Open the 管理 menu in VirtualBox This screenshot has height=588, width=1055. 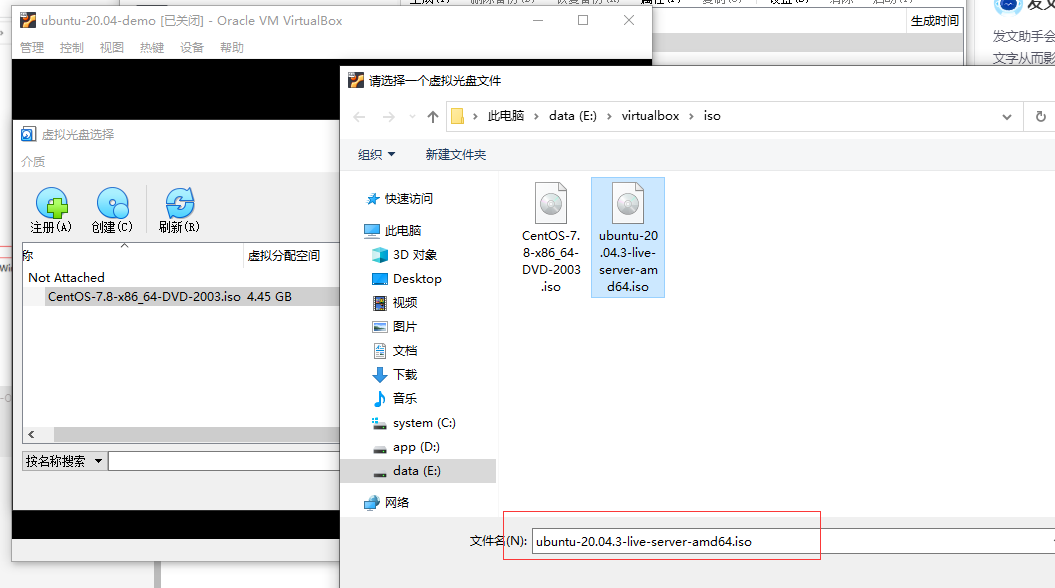32,48
